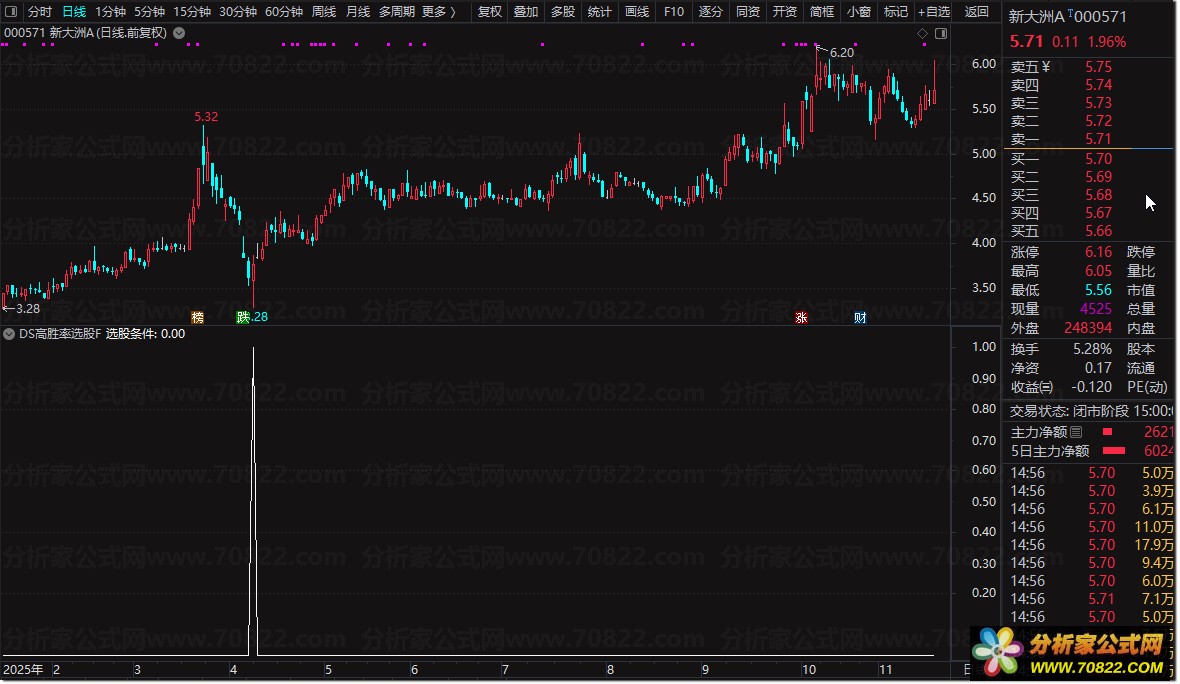The width and height of the screenshot is (1180, 684).
Task: Select the 5分钟 period
Action: pos(149,11)
